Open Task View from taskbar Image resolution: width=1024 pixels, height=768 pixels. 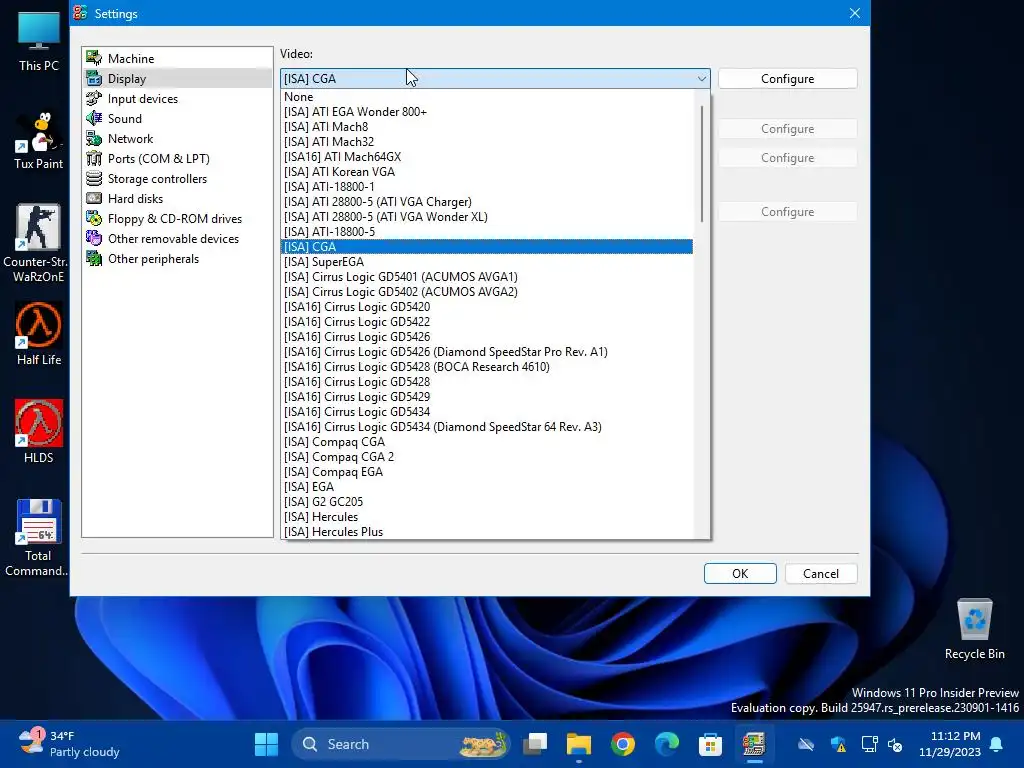pos(536,744)
